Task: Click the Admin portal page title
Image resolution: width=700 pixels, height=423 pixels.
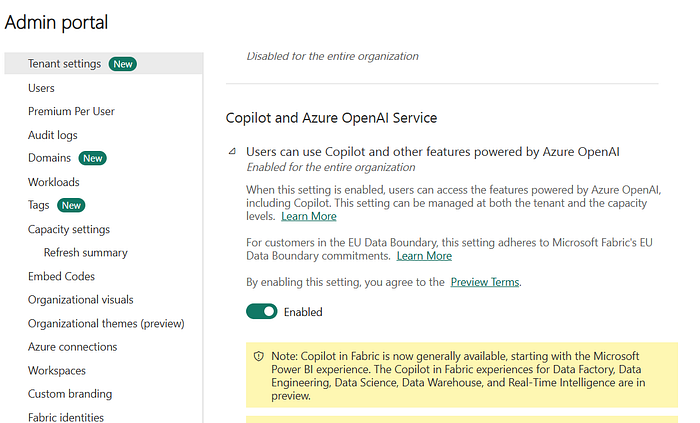Action: point(56,22)
